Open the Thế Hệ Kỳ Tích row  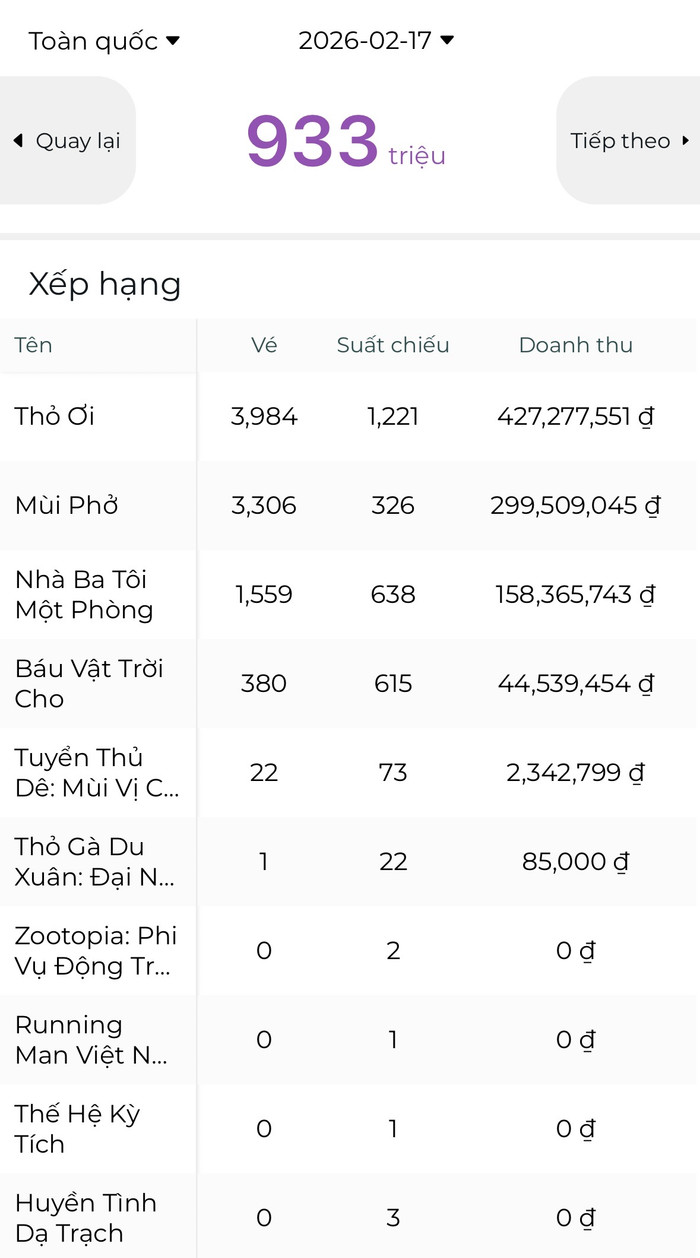click(x=77, y=1128)
